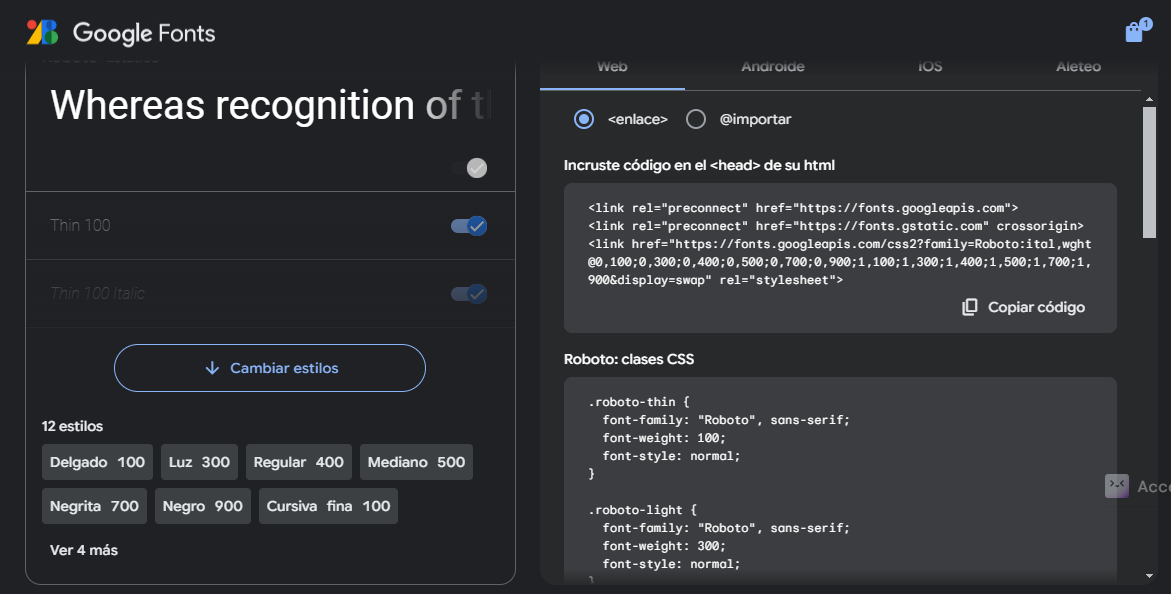Open the Cambiar estilos button
The width and height of the screenshot is (1171, 594).
coord(270,368)
